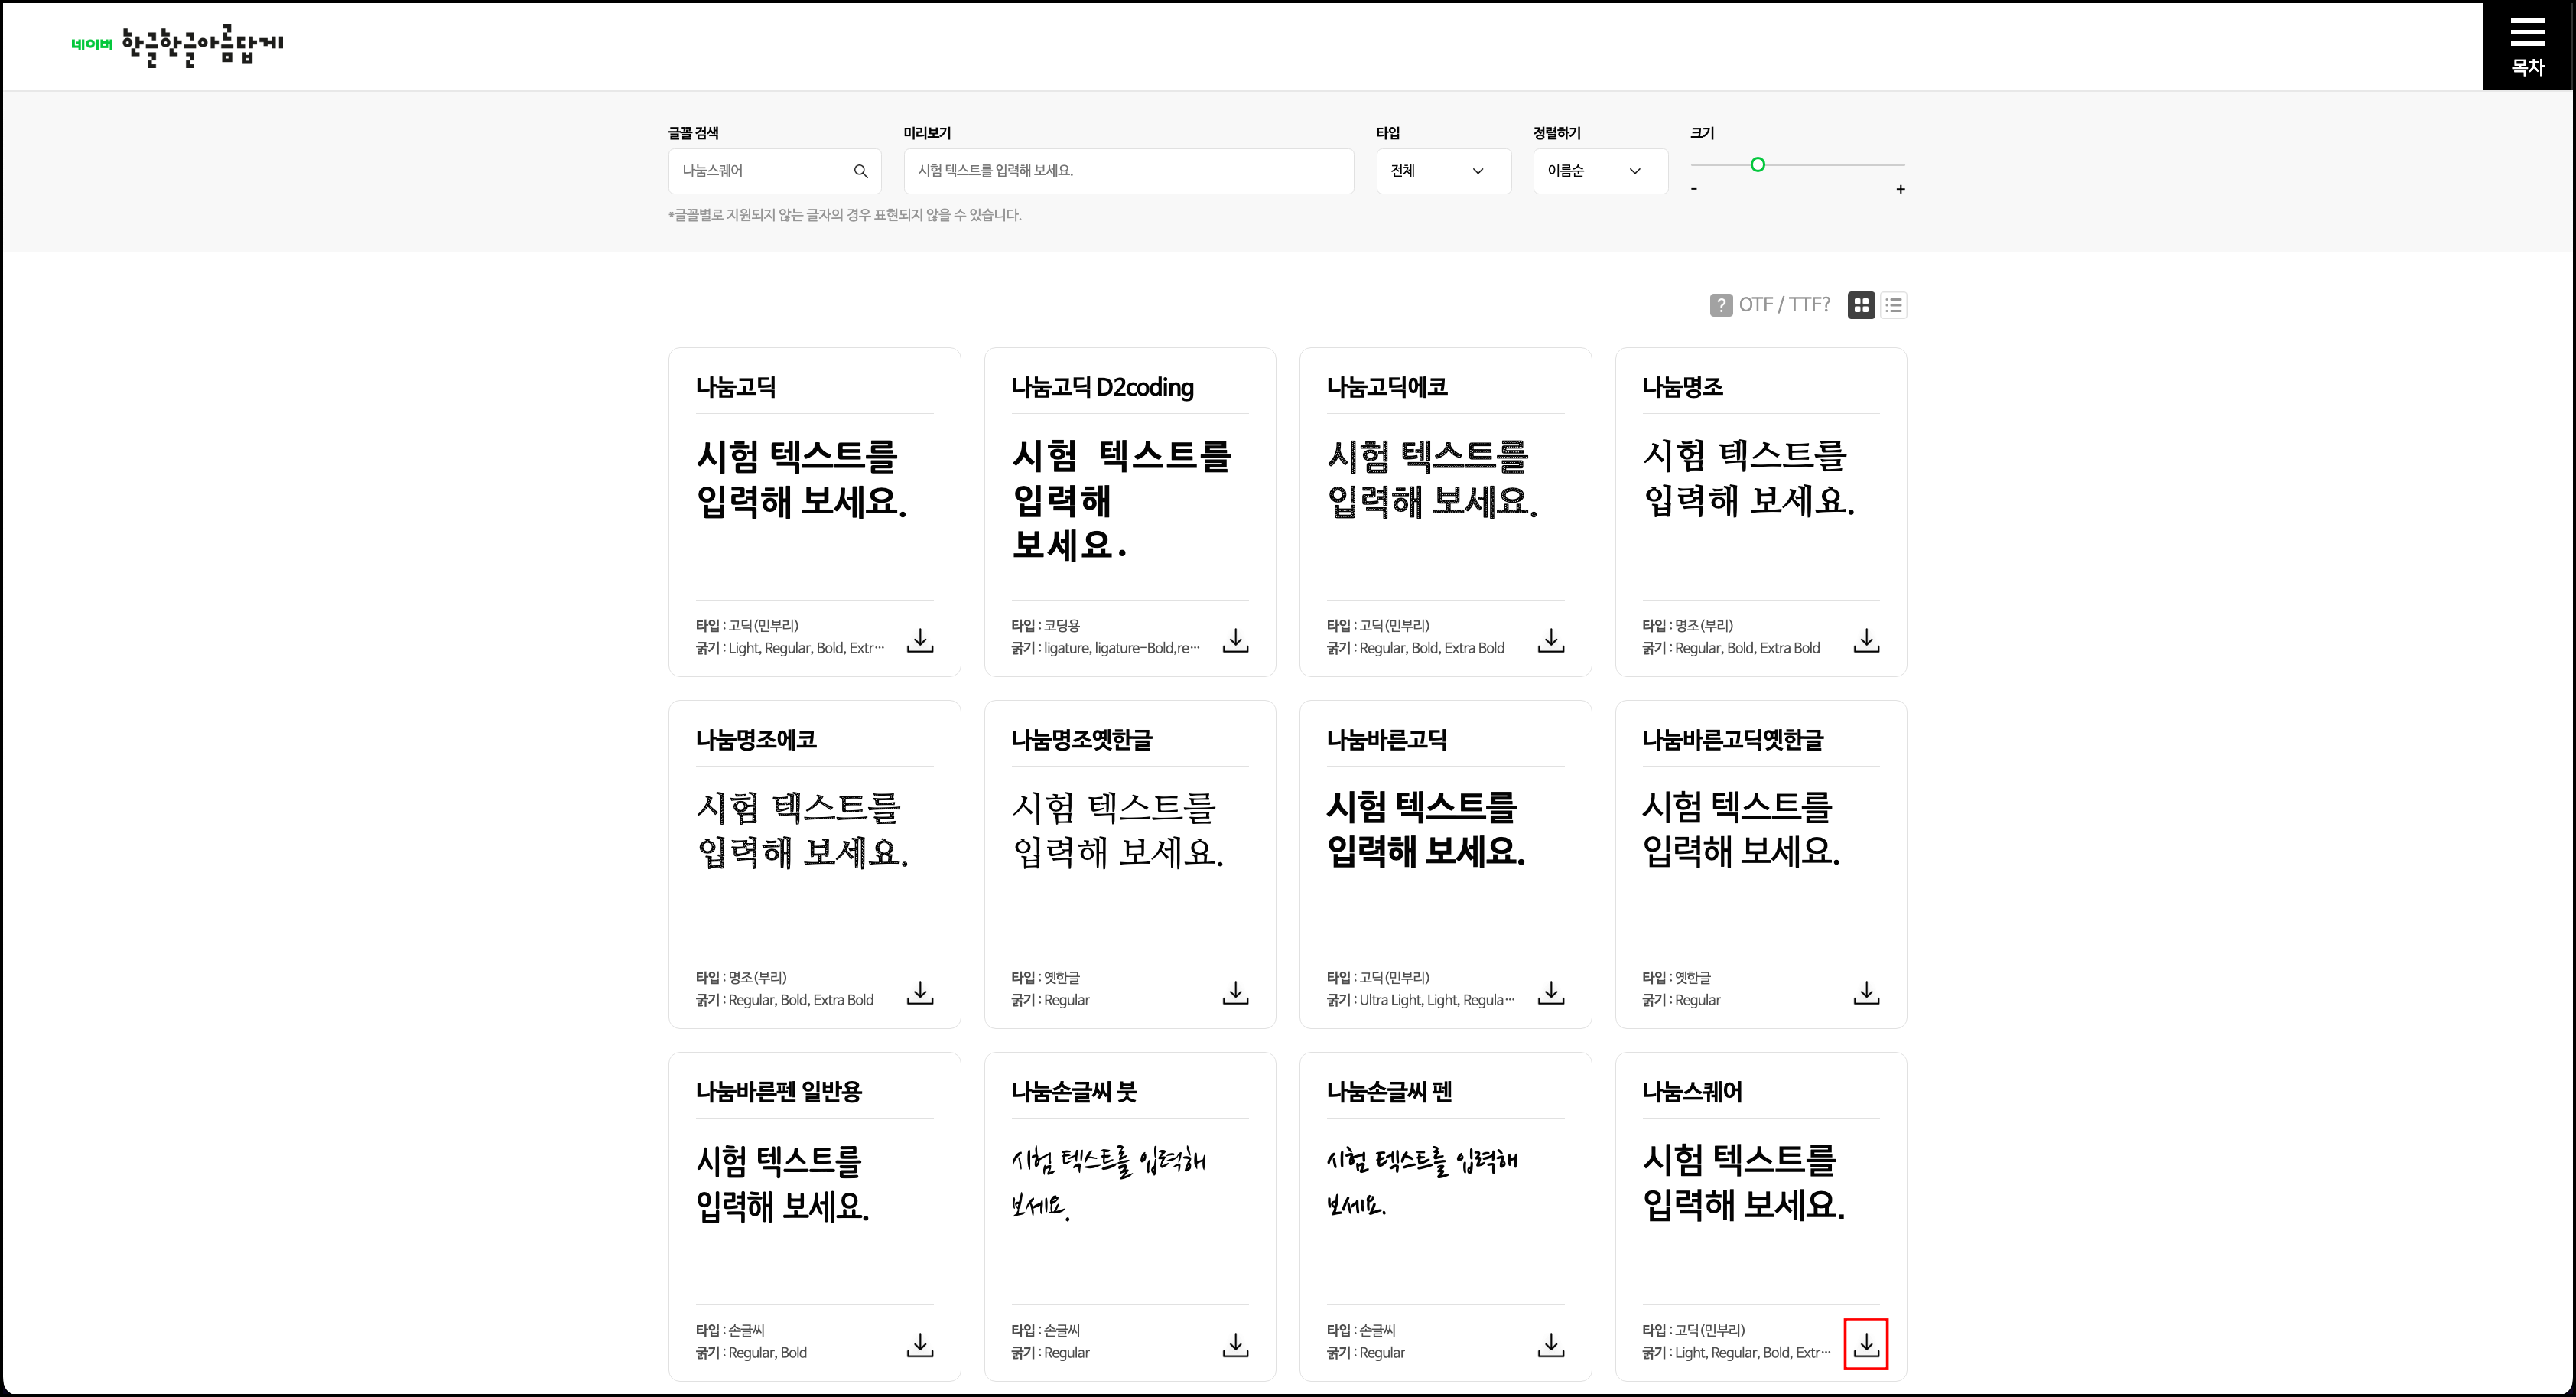Increase size with the plus sign

(x=1900, y=189)
